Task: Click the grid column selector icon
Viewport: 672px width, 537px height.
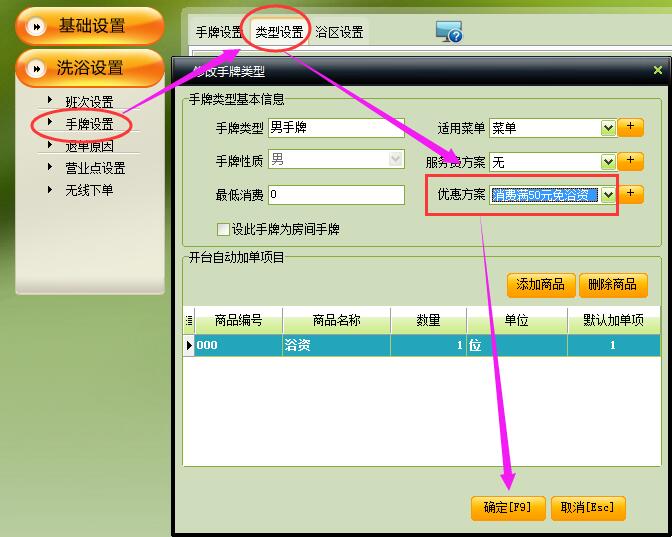Action: 189,320
